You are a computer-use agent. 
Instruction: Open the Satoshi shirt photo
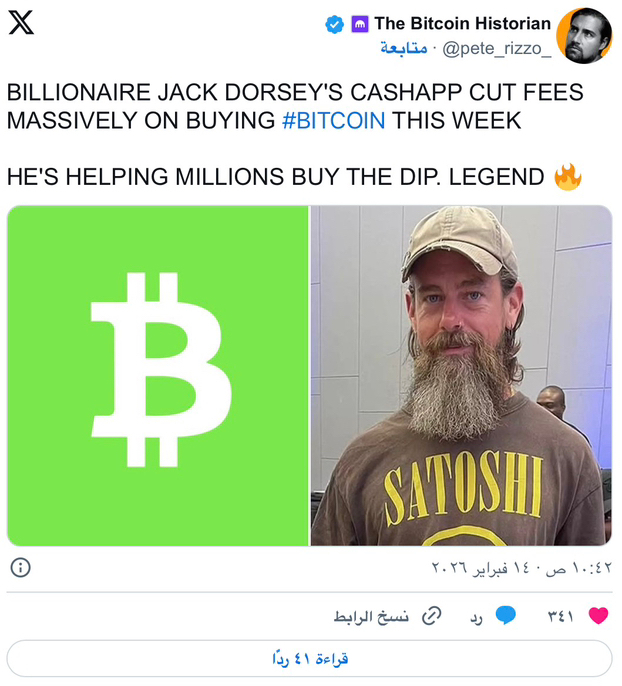point(461,376)
